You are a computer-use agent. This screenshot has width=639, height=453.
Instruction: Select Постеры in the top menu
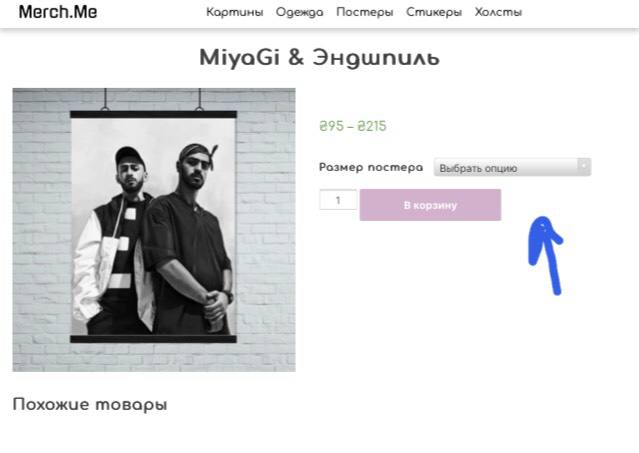click(x=365, y=12)
